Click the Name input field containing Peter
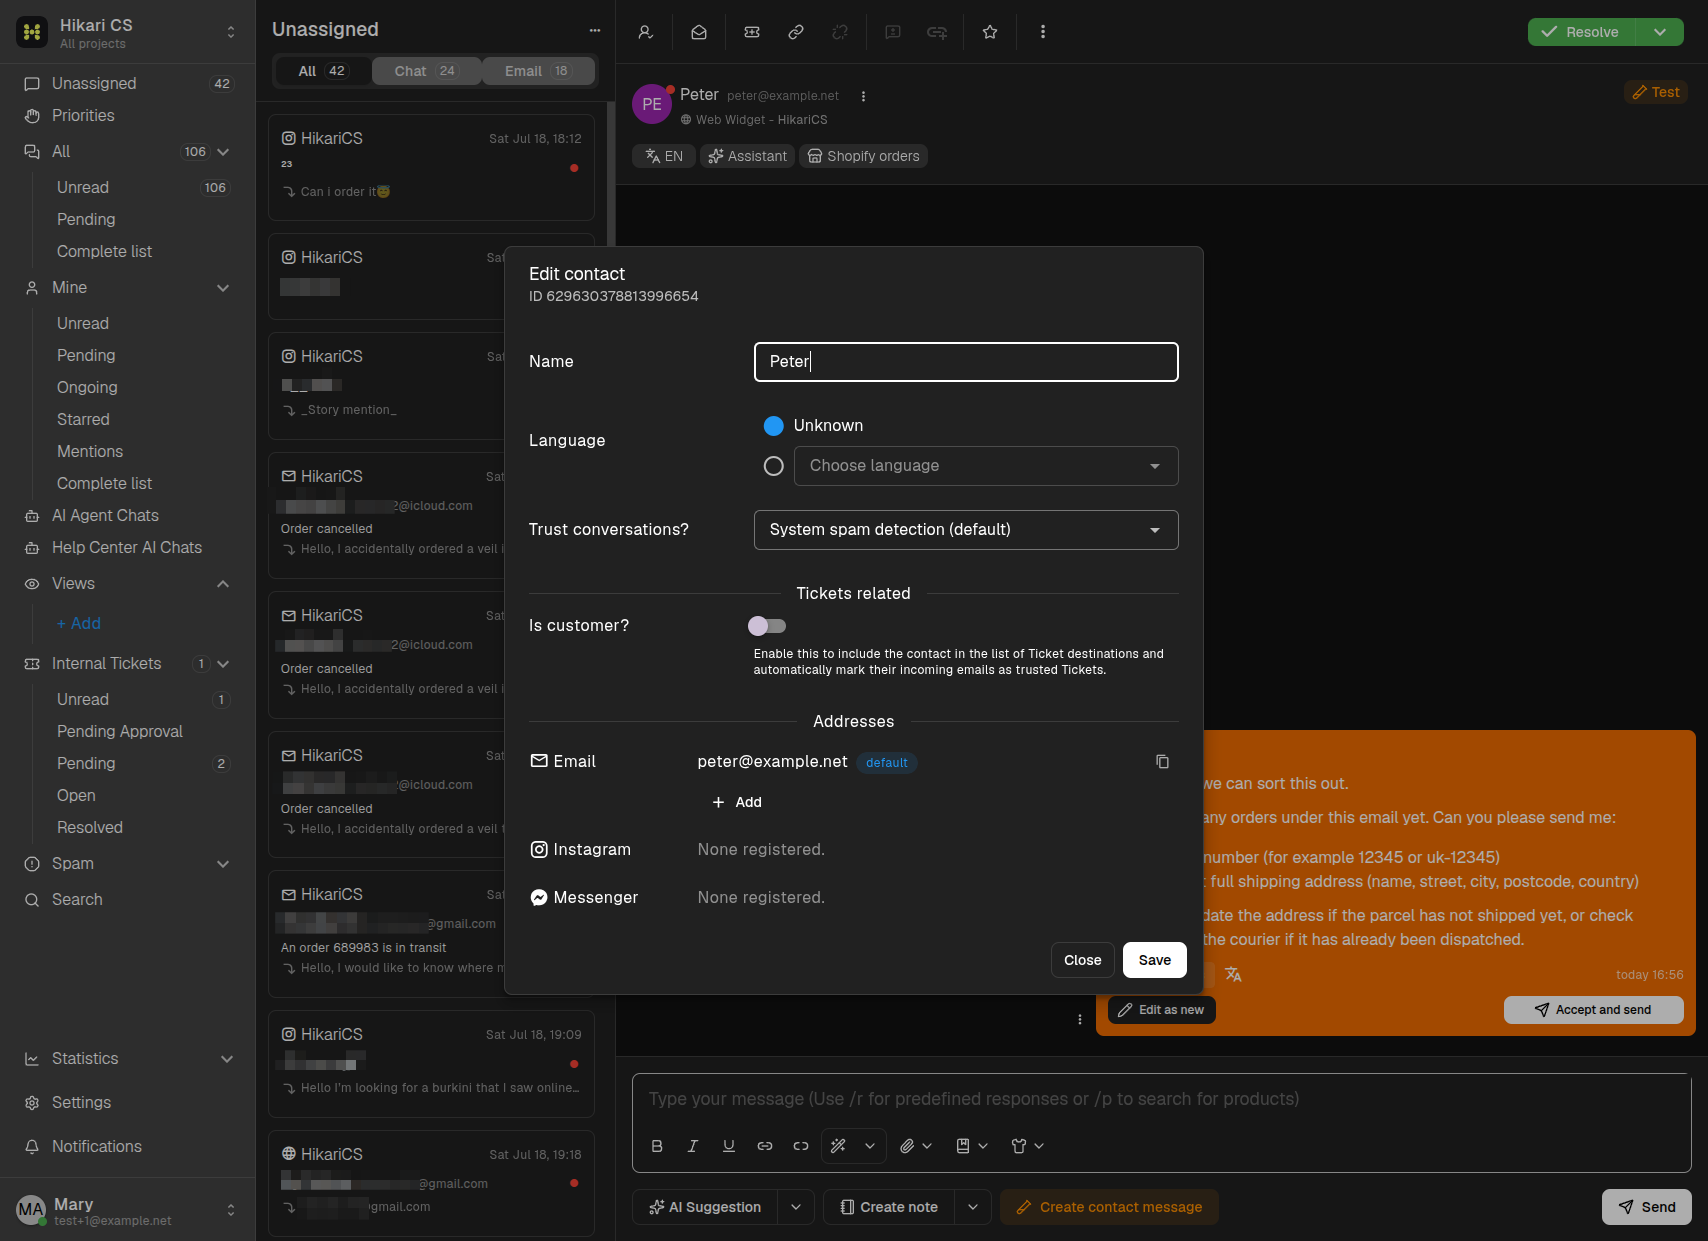The image size is (1708, 1241). click(966, 362)
